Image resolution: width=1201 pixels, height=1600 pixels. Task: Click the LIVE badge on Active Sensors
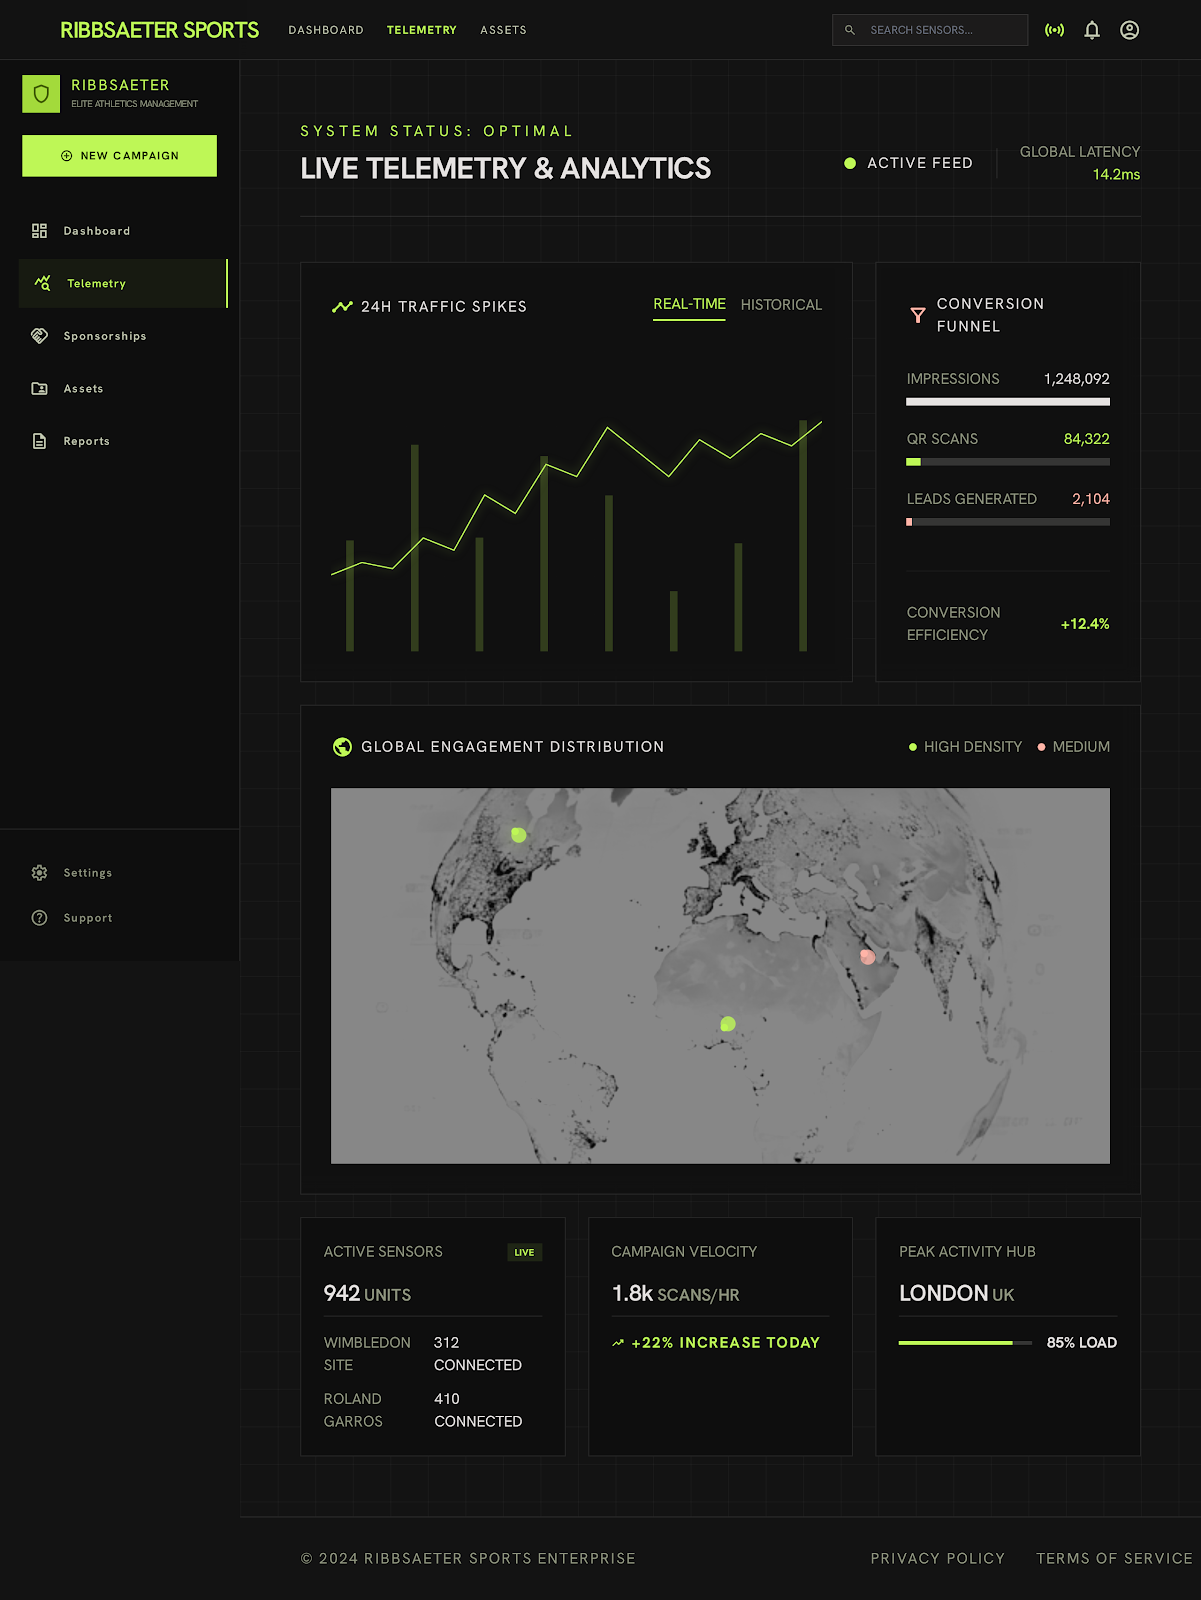pyautogui.click(x=524, y=1252)
